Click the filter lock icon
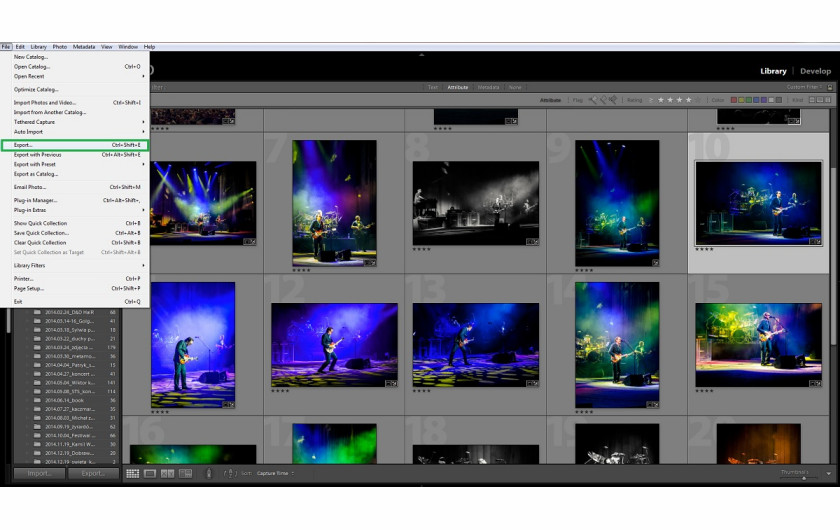The width and height of the screenshot is (840, 530). click(830, 87)
